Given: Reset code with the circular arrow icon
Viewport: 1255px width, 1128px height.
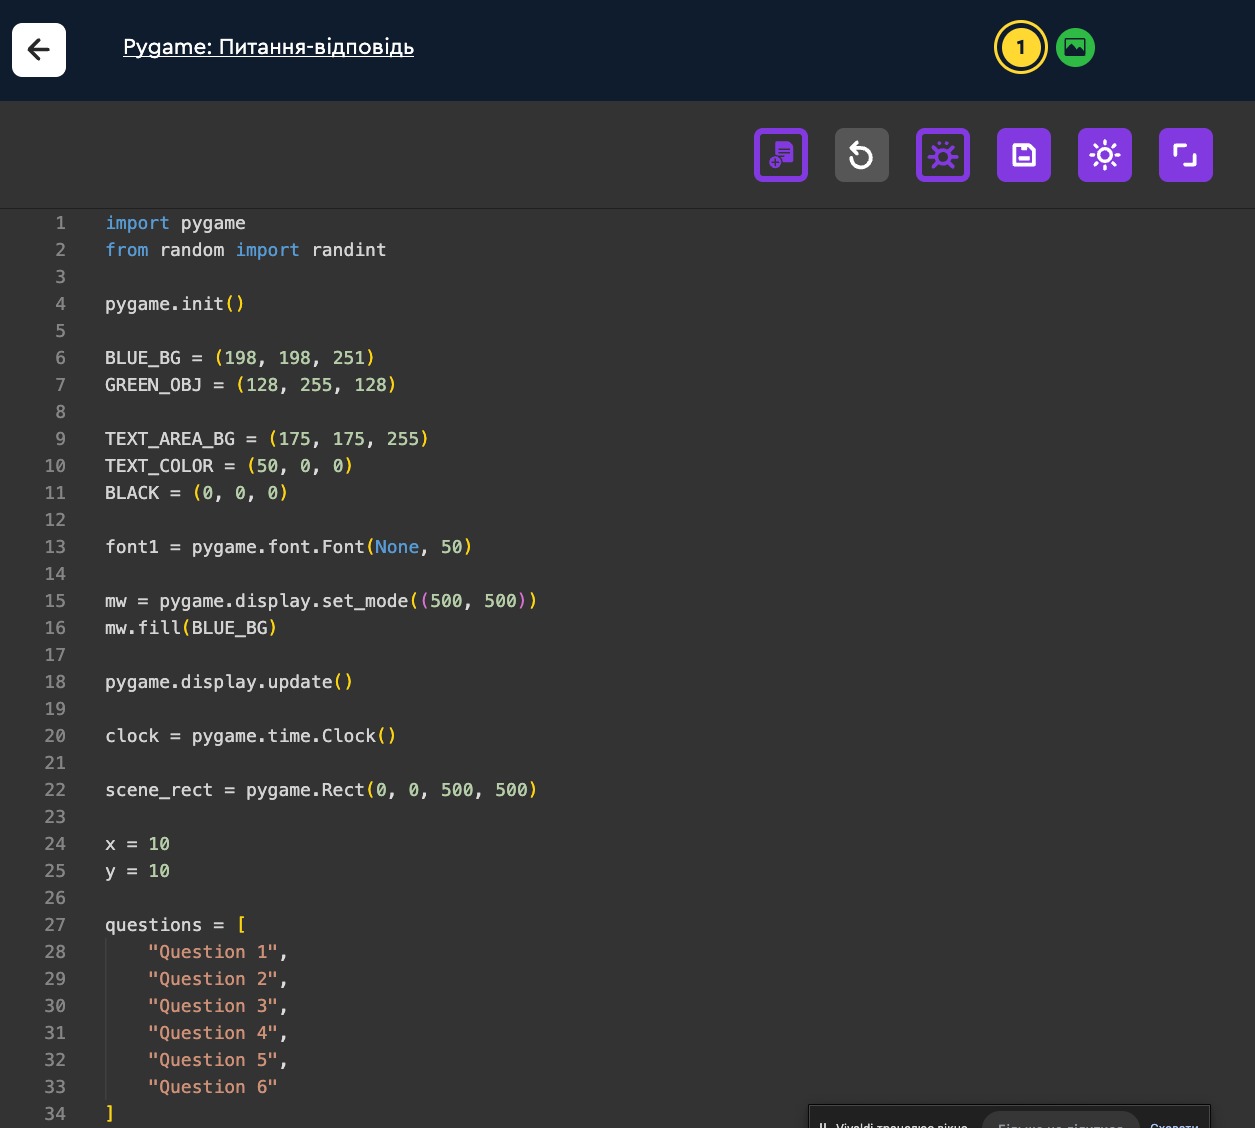Looking at the screenshot, I should [861, 155].
